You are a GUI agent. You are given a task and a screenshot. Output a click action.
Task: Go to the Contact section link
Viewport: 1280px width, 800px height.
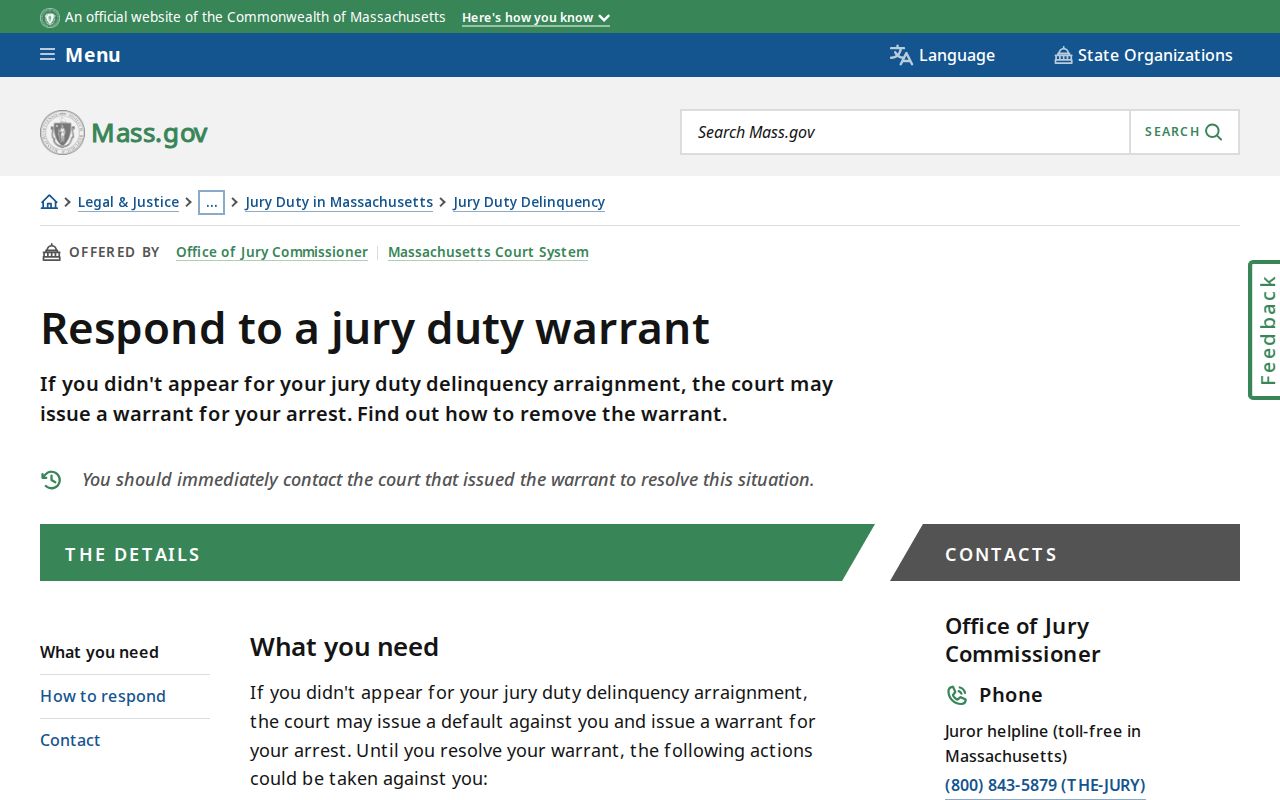coord(70,740)
